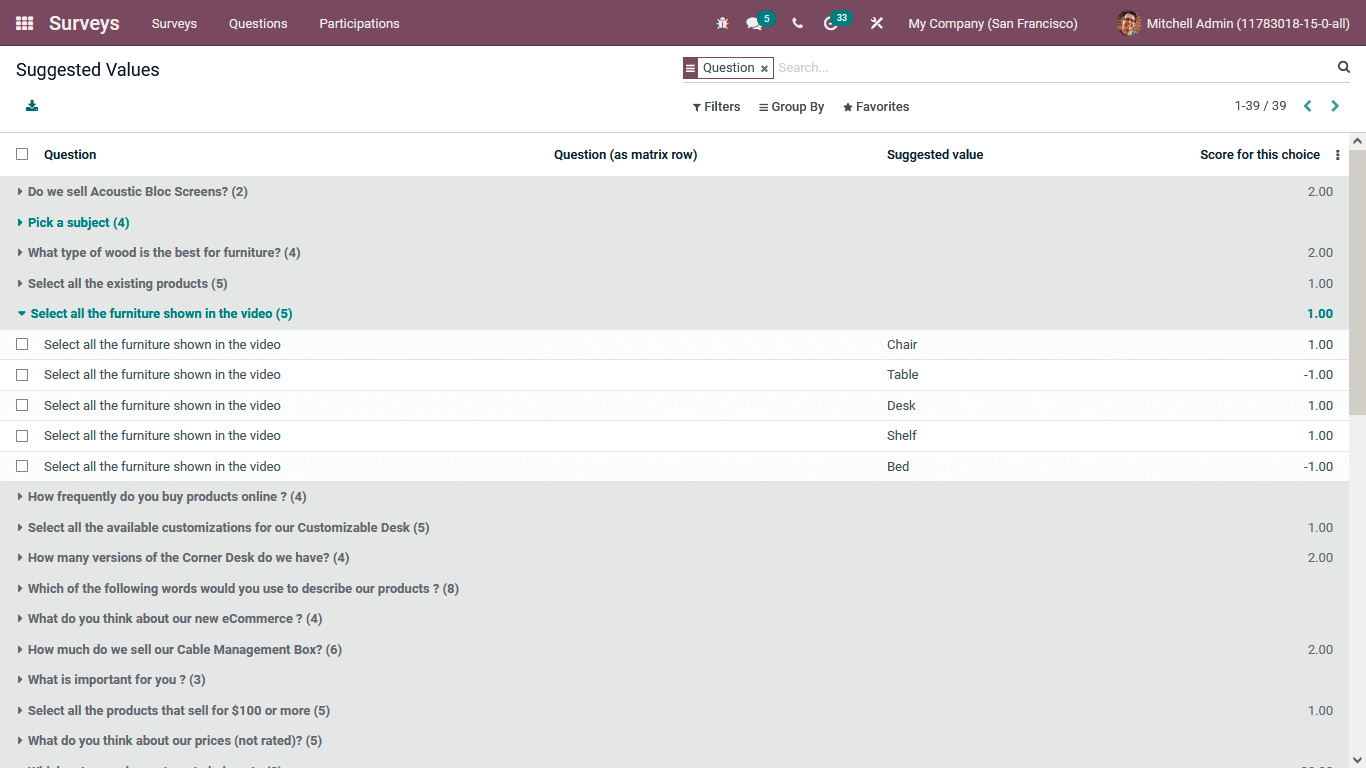
Task: Export all via download icon
Action: tap(32, 106)
